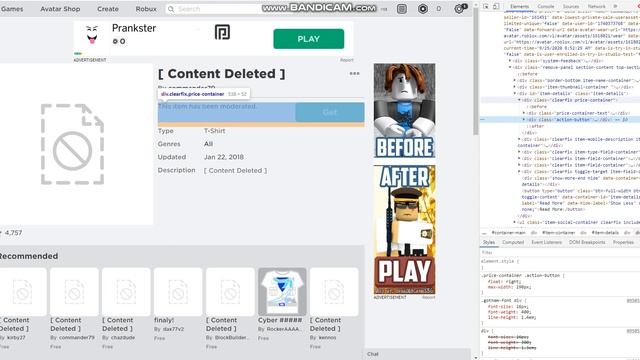This screenshot has height=360, width=640.
Task: Open the messages feed icon in navbar
Action: (x=402, y=9)
